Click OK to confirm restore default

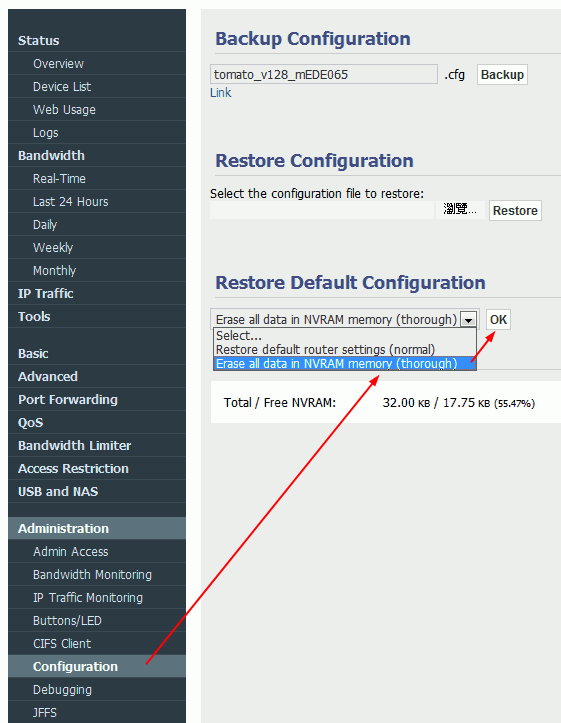[x=498, y=320]
